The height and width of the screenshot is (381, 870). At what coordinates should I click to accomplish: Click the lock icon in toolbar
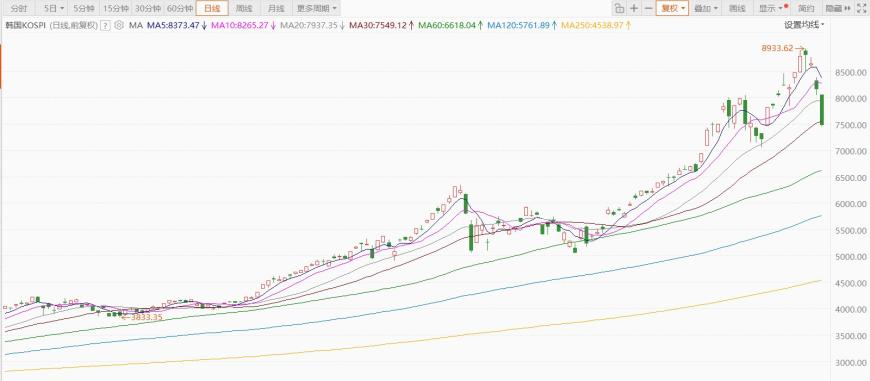[x=619, y=8]
